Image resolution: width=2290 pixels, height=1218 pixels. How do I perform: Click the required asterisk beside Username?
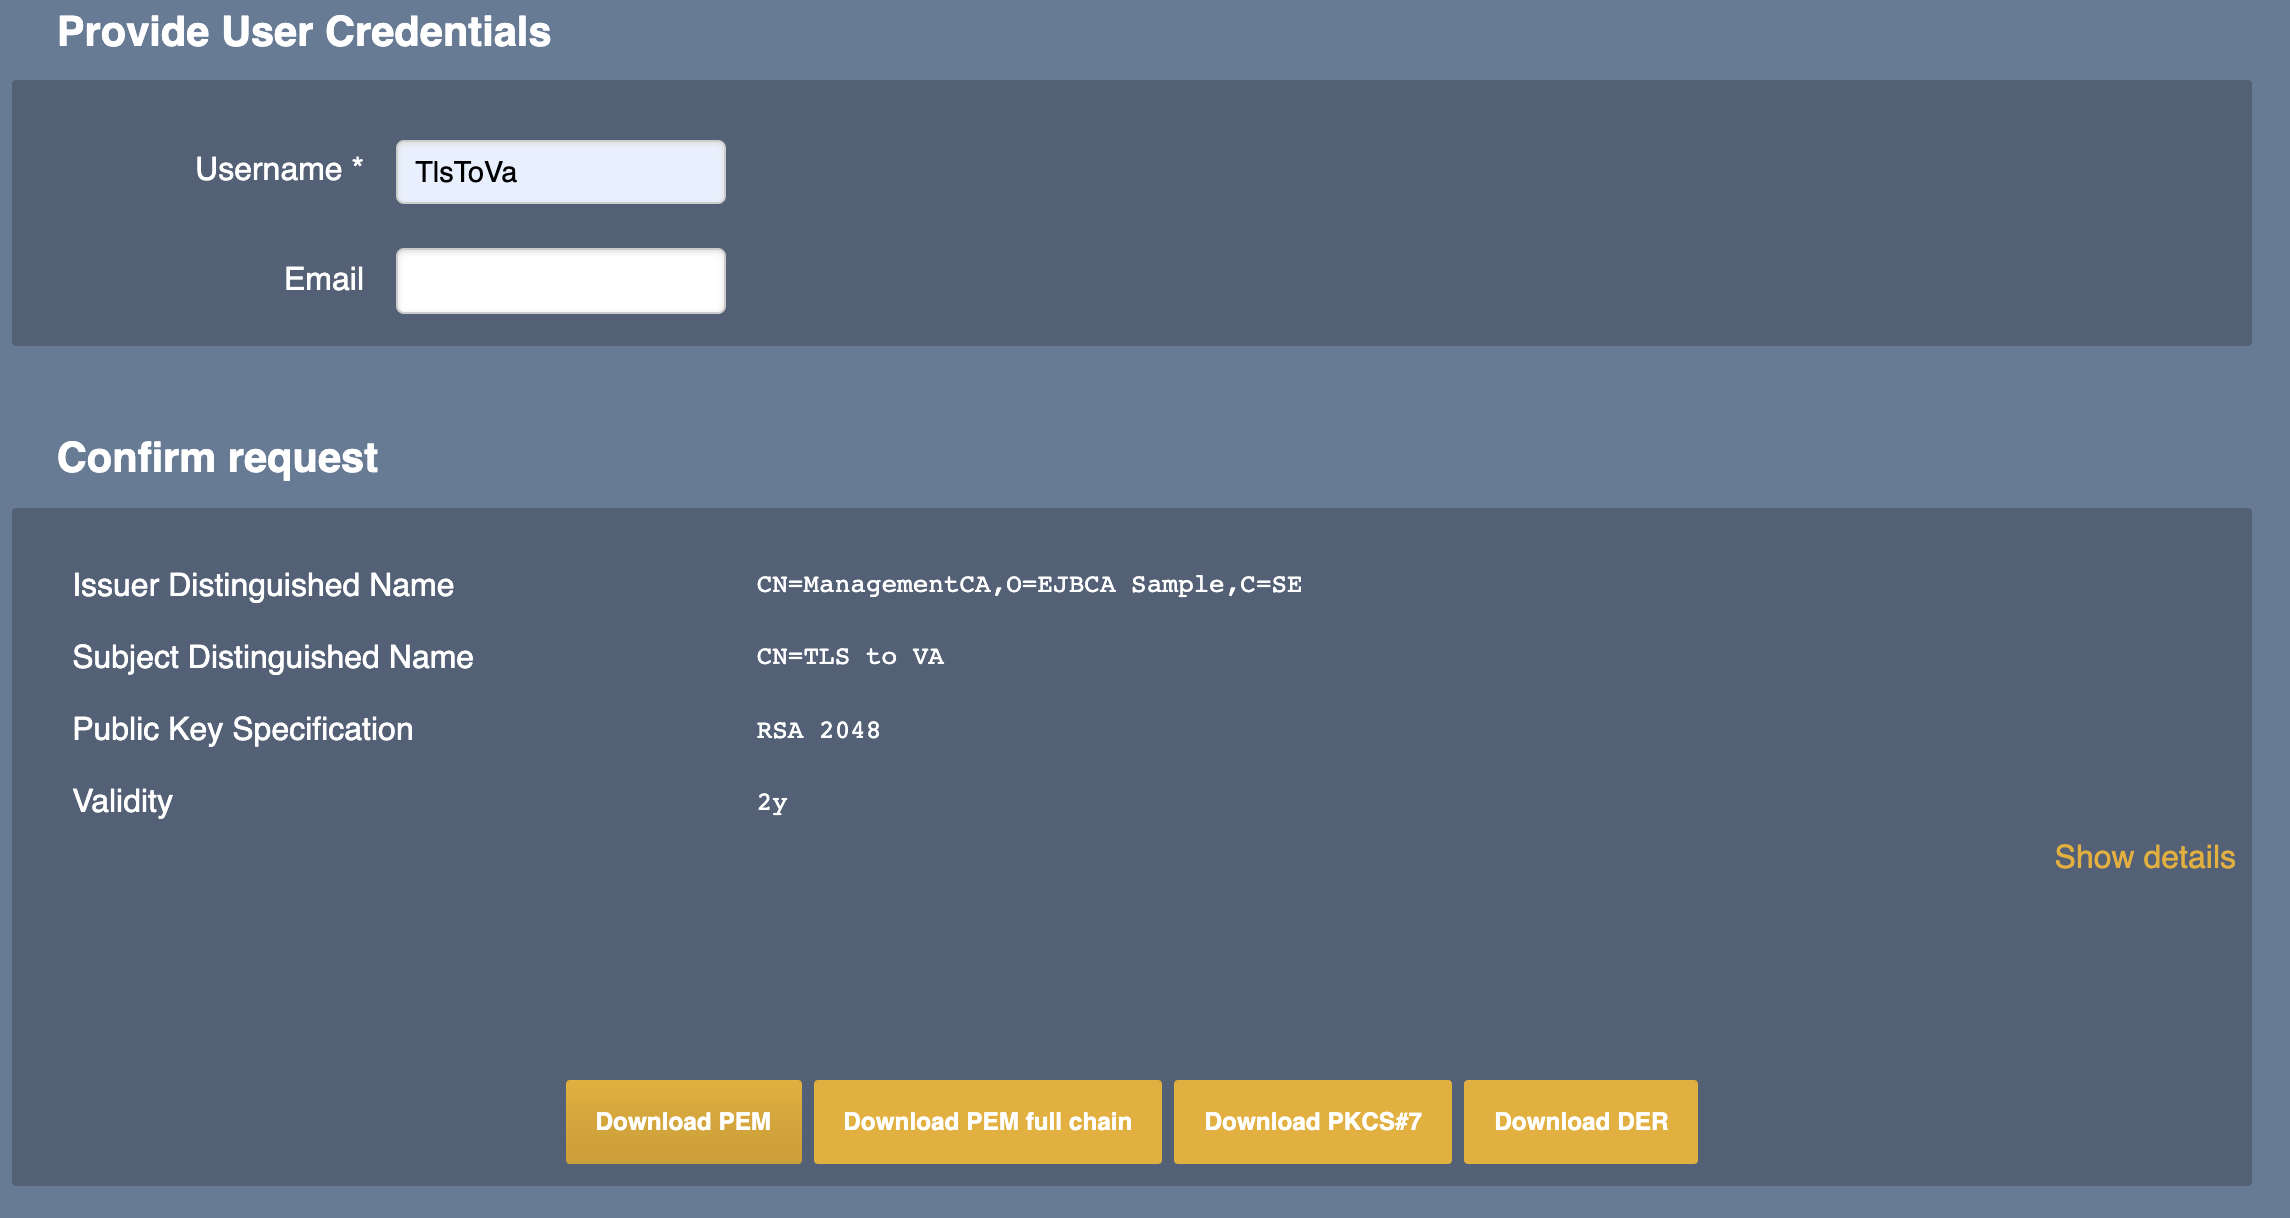pos(357,163)
